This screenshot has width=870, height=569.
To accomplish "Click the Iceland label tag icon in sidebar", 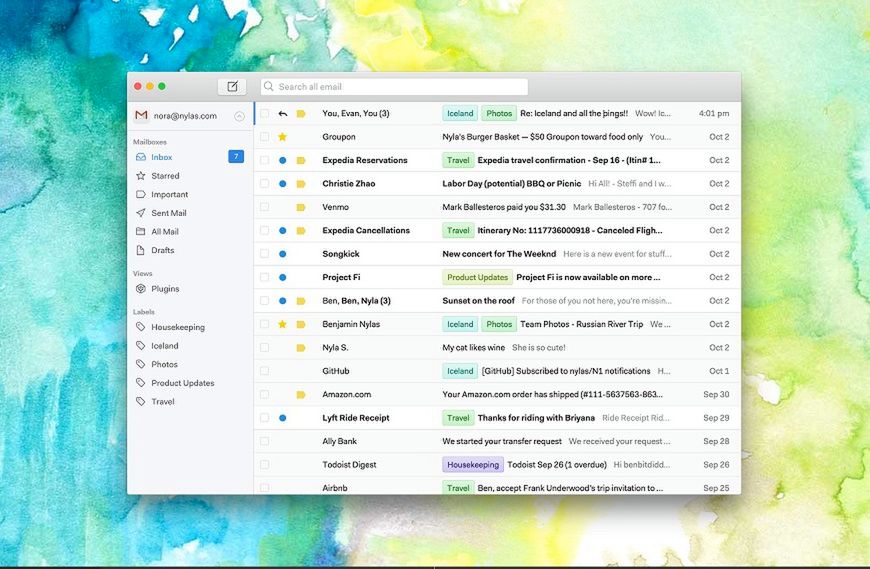I will pyautogui.click(x=141, y=346).
